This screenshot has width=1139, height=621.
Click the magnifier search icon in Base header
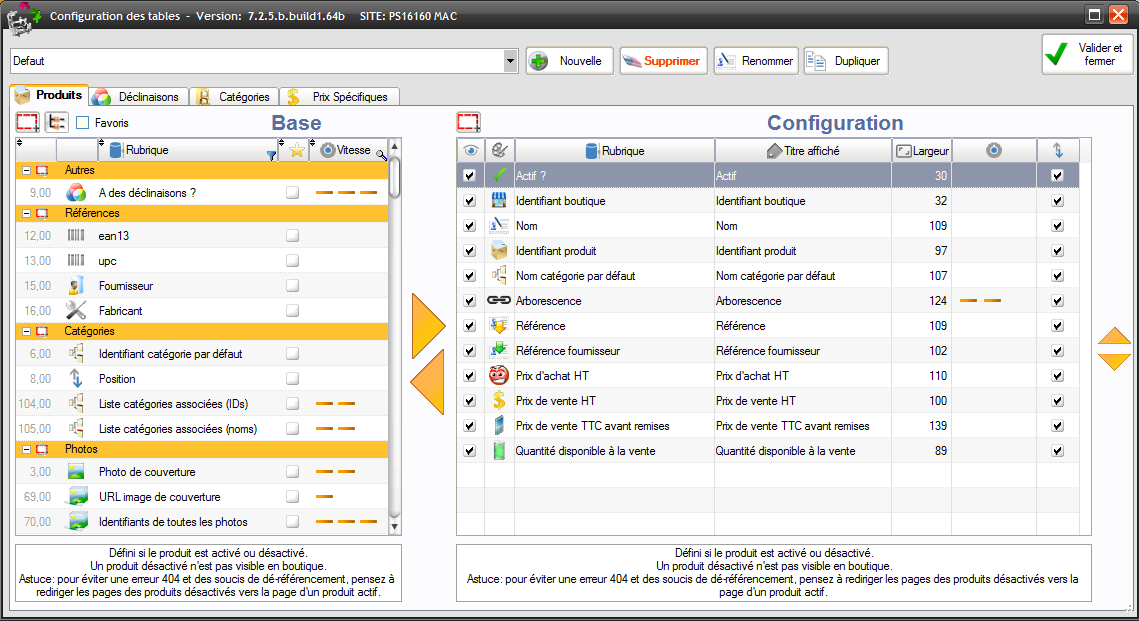[x=381, y=155]
